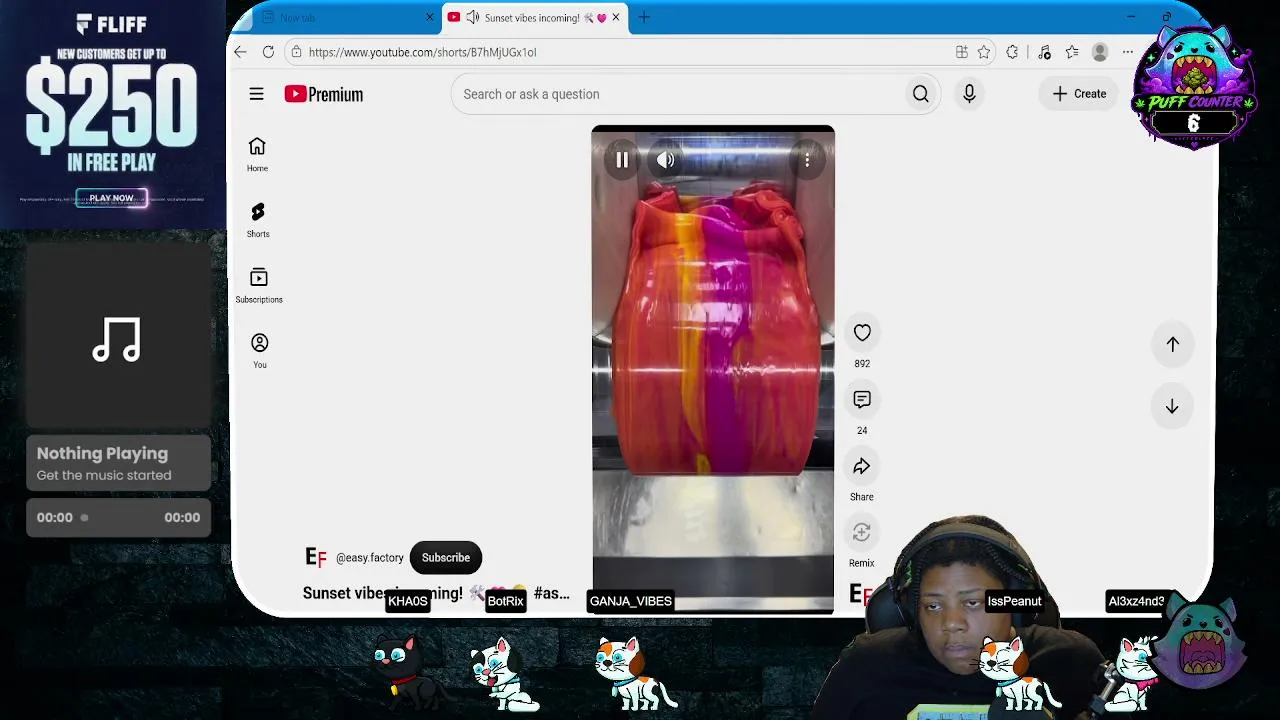The width and height of the screenshot is (1280, 720).
Task: Open Subscriptions in the sidebar
Action: coord(259,285)
